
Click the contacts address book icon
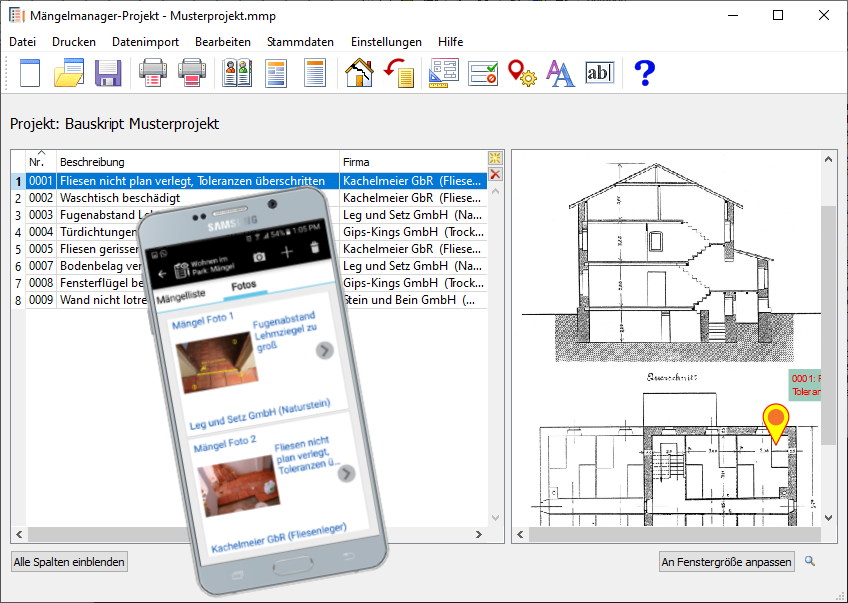(x=237, y=73)
